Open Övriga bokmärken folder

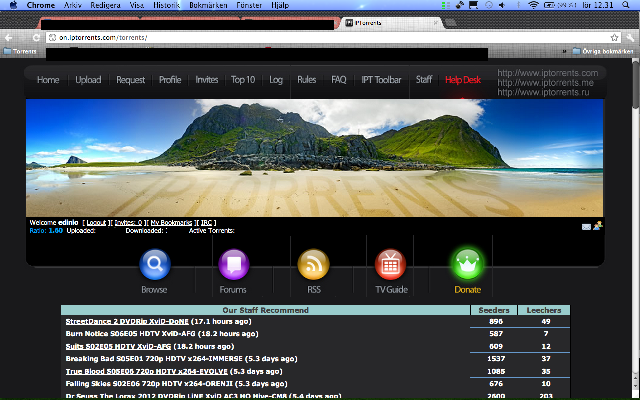[602, 51]
